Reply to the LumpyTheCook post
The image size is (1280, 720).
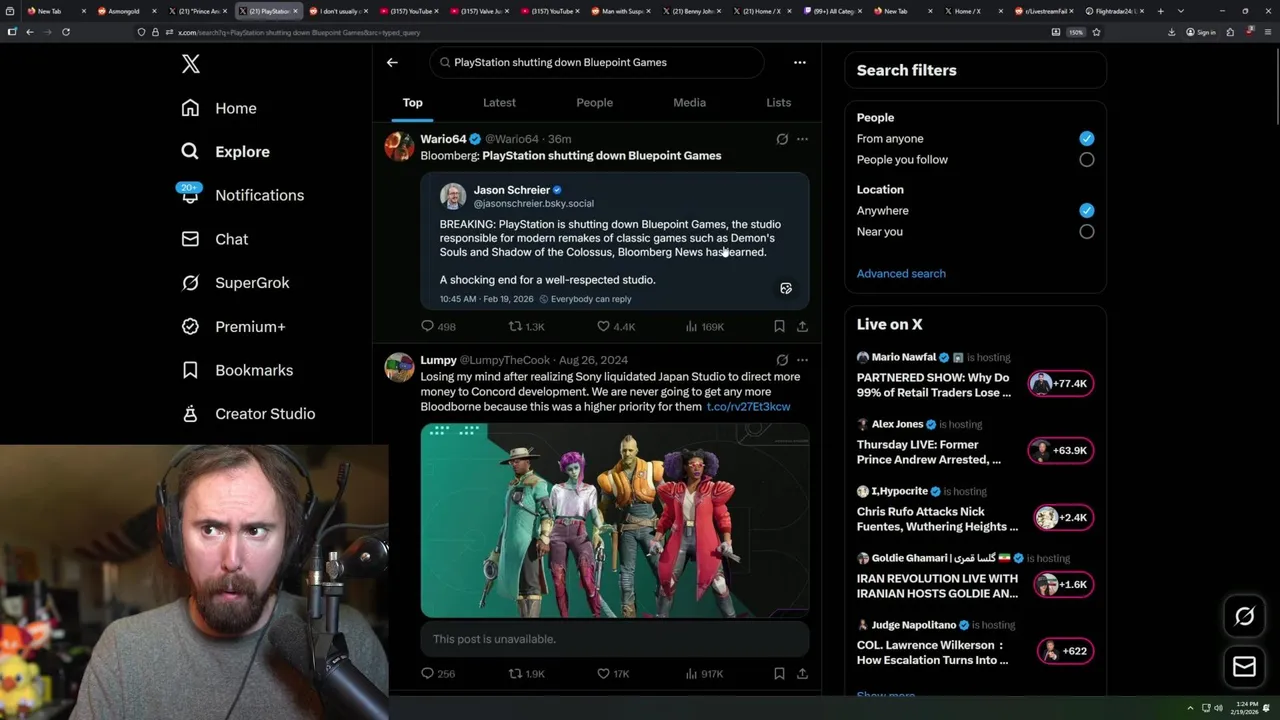pos(438,674)
